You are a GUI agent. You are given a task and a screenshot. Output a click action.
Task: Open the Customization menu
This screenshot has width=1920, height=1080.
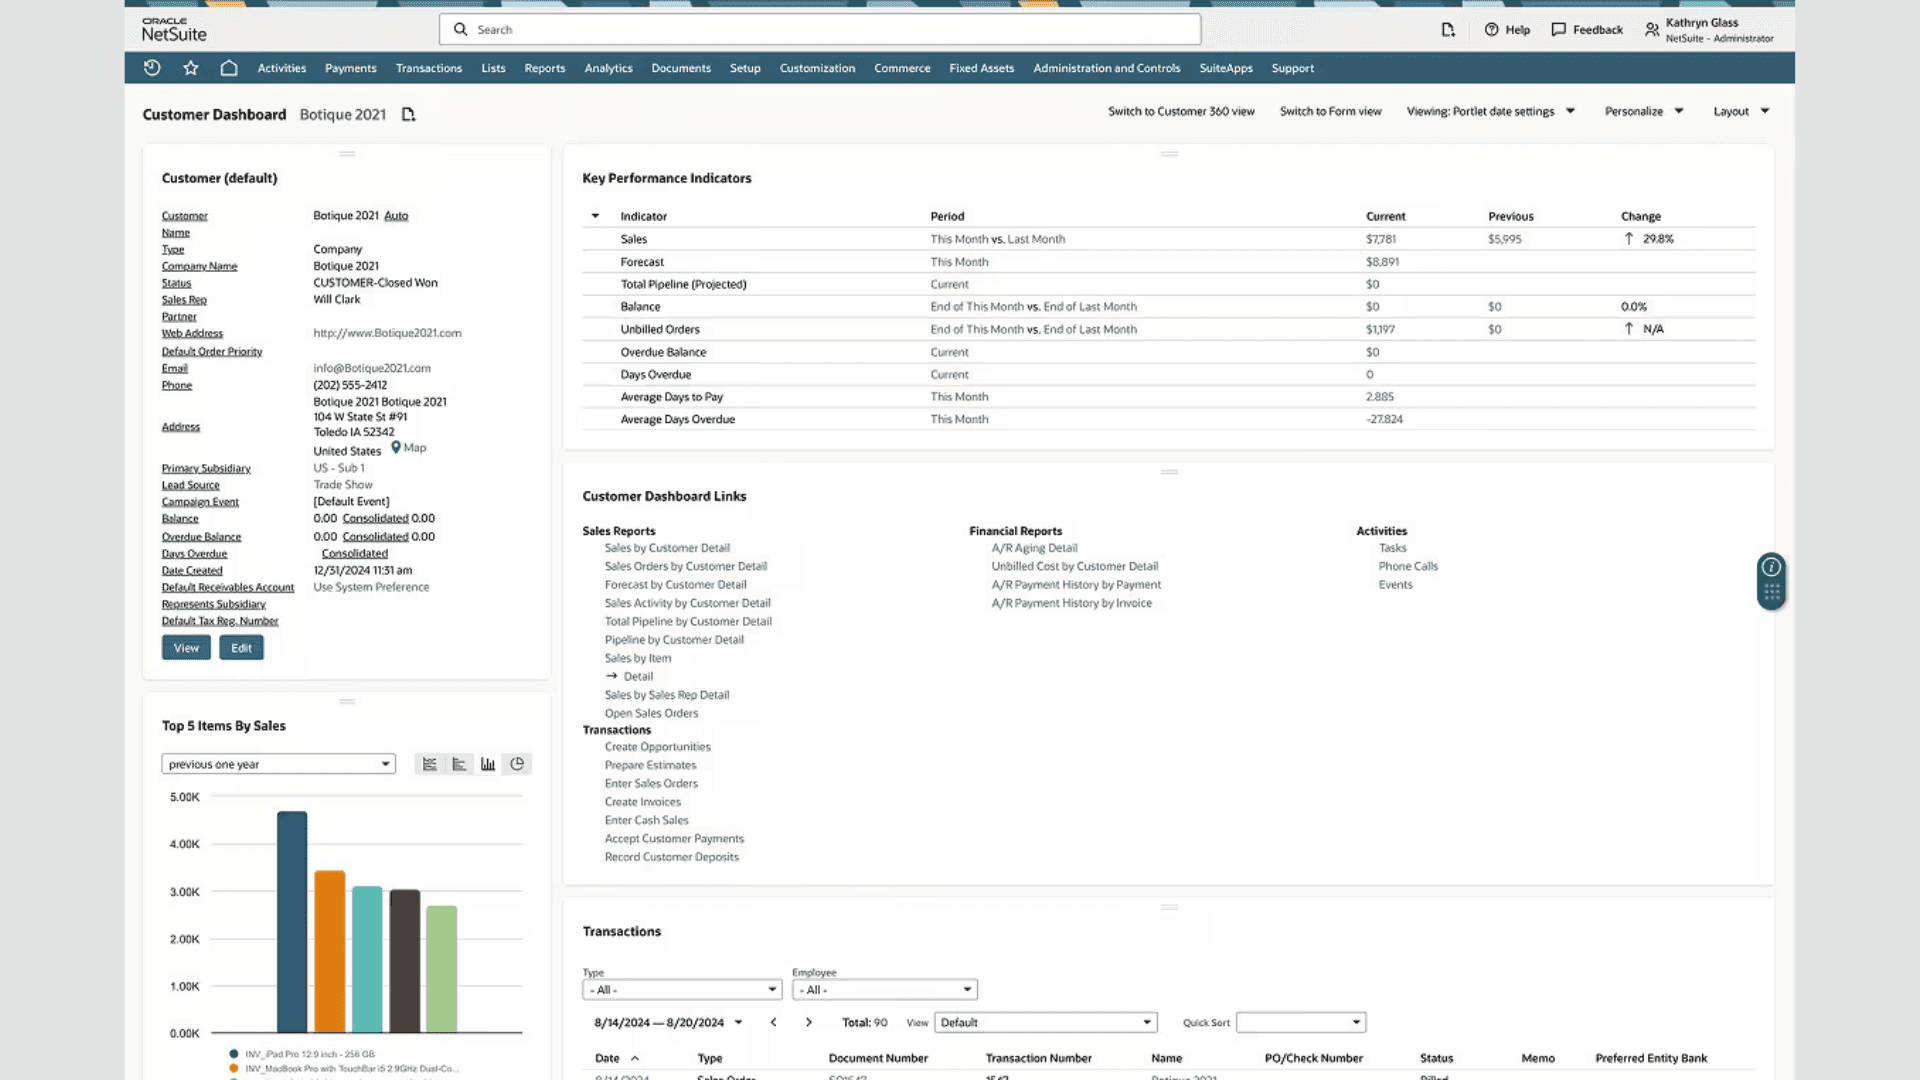[817, 68]
